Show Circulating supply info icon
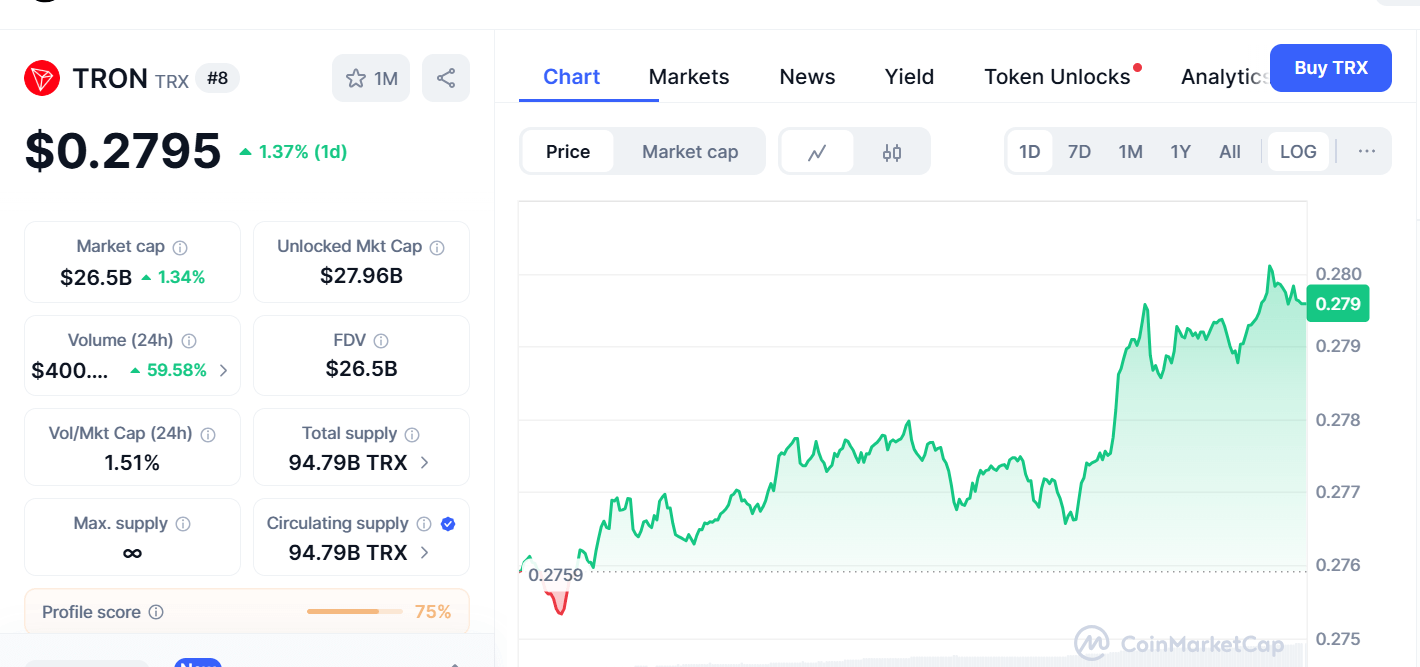This screenshot has height=667, width=1420. tap(424, 524)
